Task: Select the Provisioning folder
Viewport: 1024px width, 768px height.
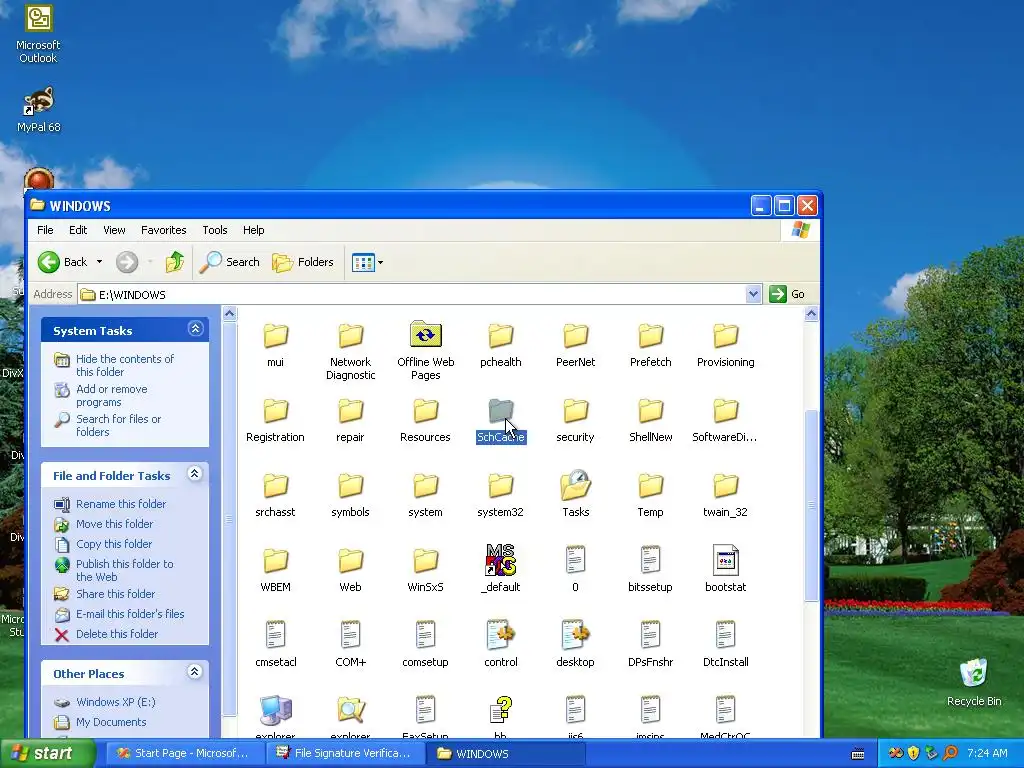Action: click(x=726, y=346)
